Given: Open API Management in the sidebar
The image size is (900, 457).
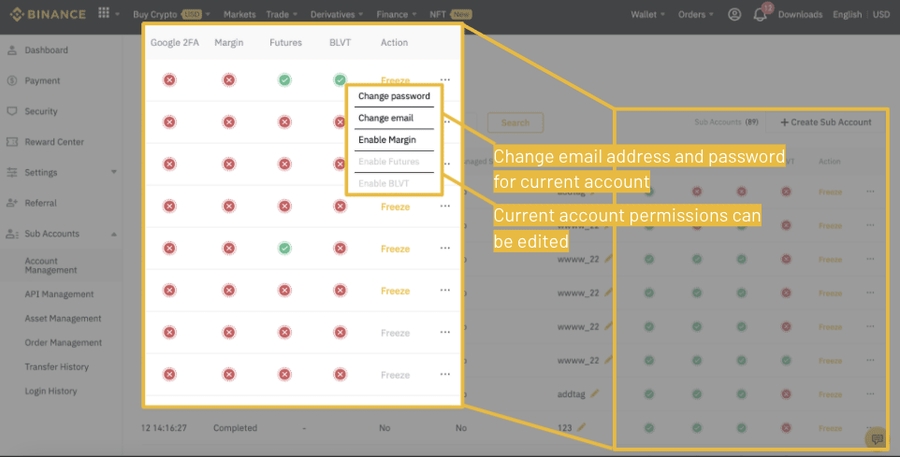Looking at the screenshot, I should click(59, 294).
